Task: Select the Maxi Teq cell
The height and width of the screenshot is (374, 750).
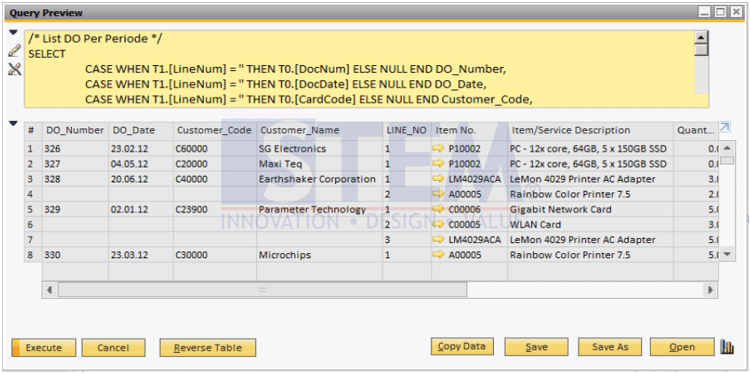Action: [x=320, y=164]
